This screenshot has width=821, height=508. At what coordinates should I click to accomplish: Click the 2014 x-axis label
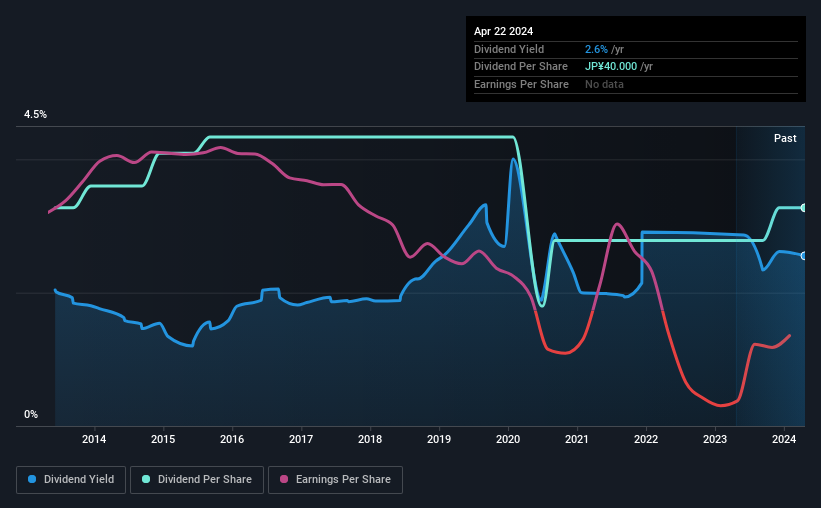pyautogui.click(x=94, y=439)
